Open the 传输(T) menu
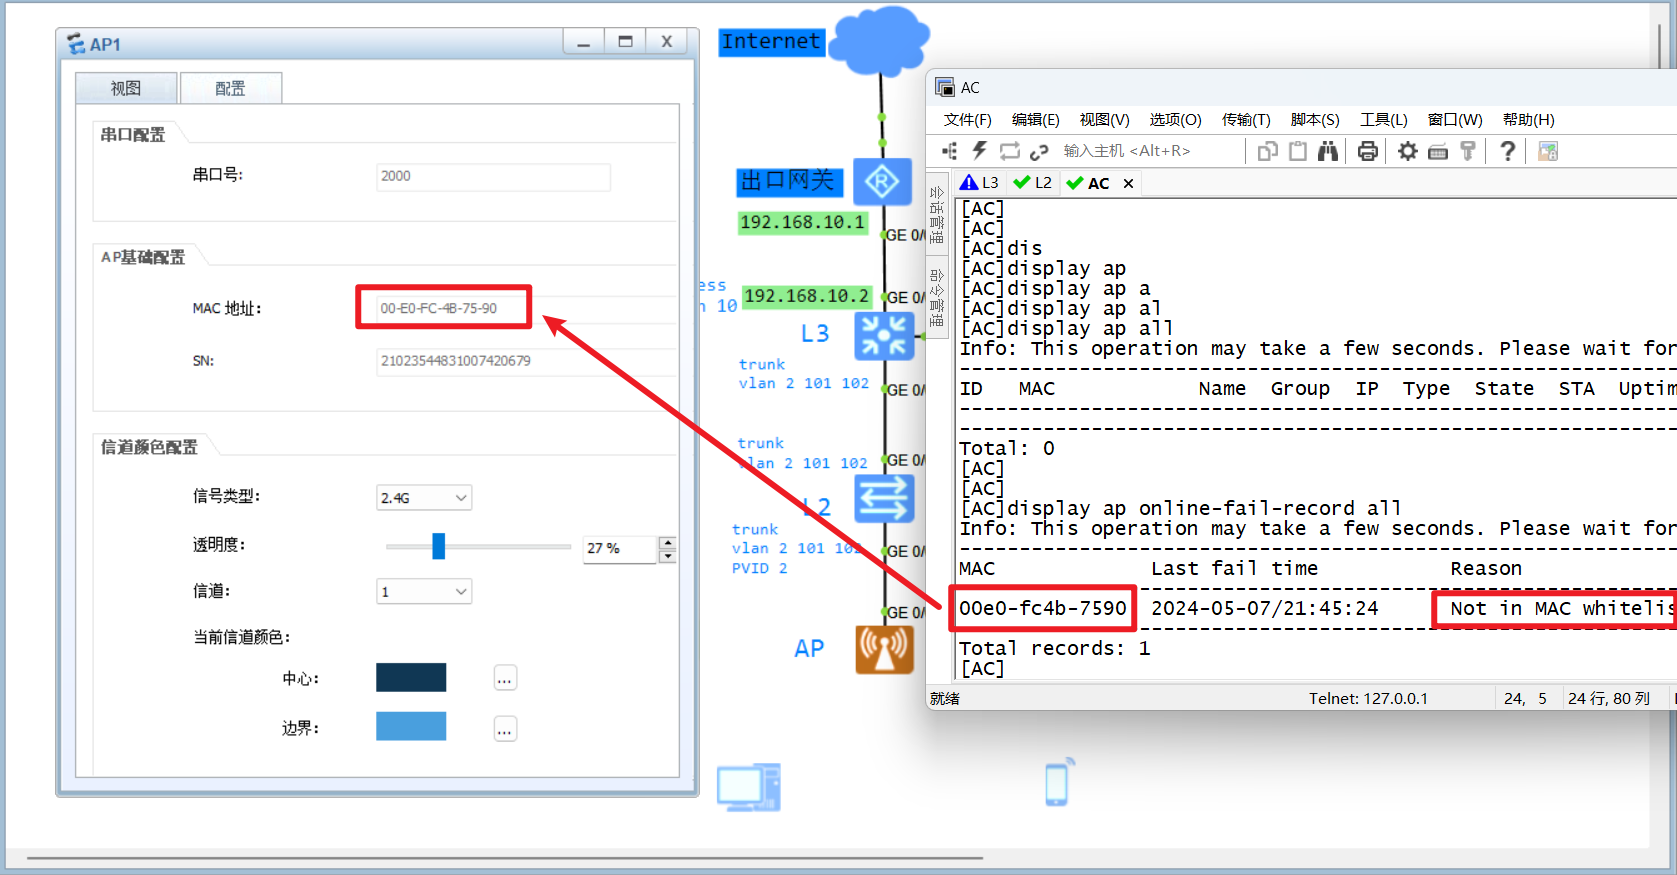This screenshot has width=1677, height=875. coord(1246,120)
